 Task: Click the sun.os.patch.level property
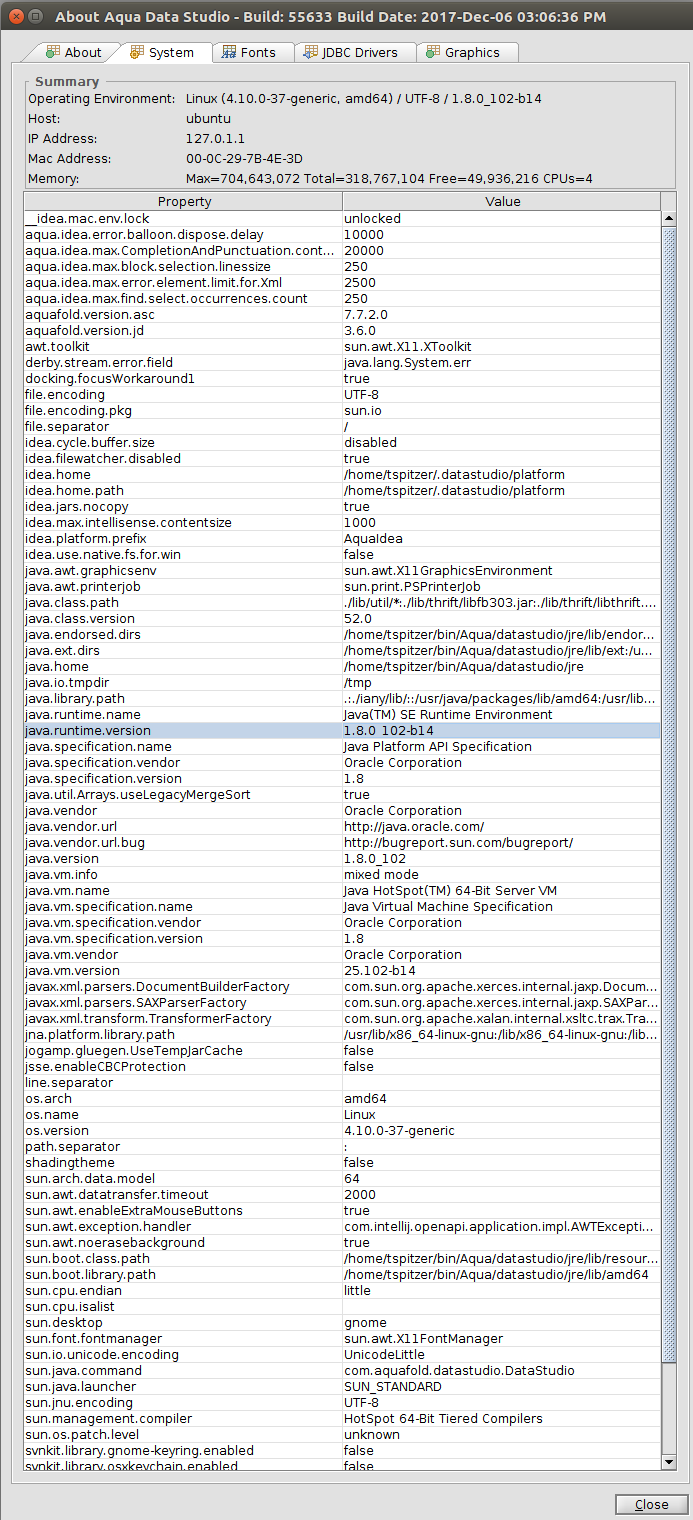click(x=342, y=1434)
